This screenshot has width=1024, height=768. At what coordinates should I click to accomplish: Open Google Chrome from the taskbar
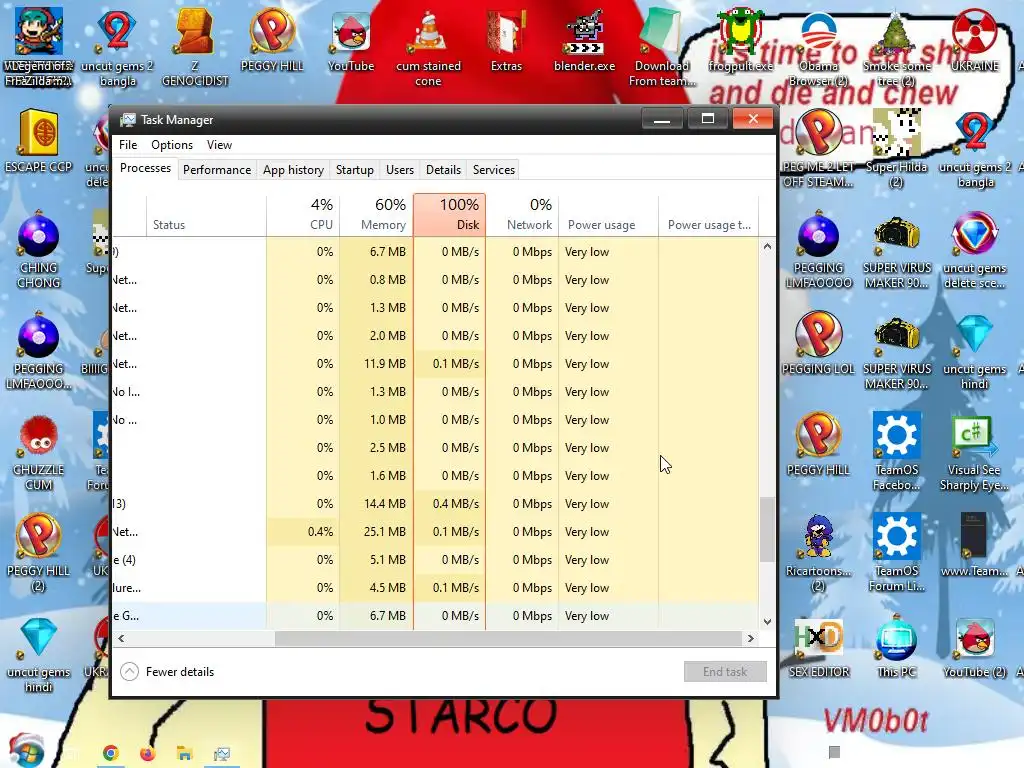coord(110,754)
